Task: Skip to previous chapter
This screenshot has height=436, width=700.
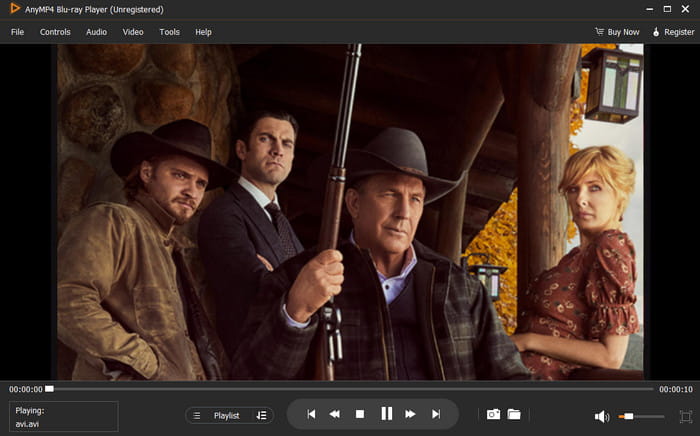Action: click(x=312, y=414)
